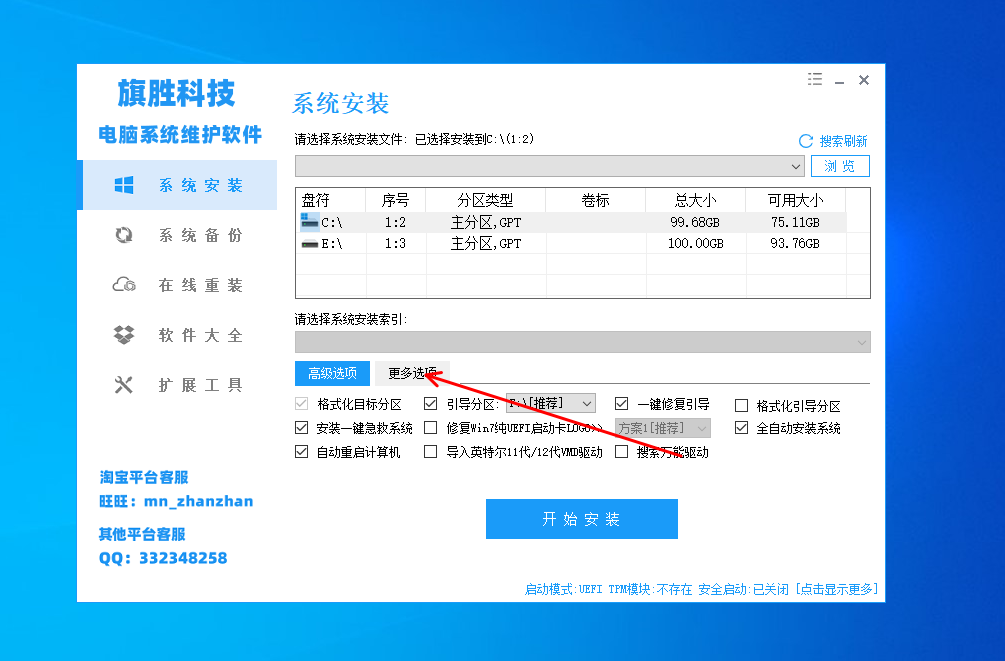
Task: Select the 系统安装 Windows logo icon
Action: pos(124,185)
